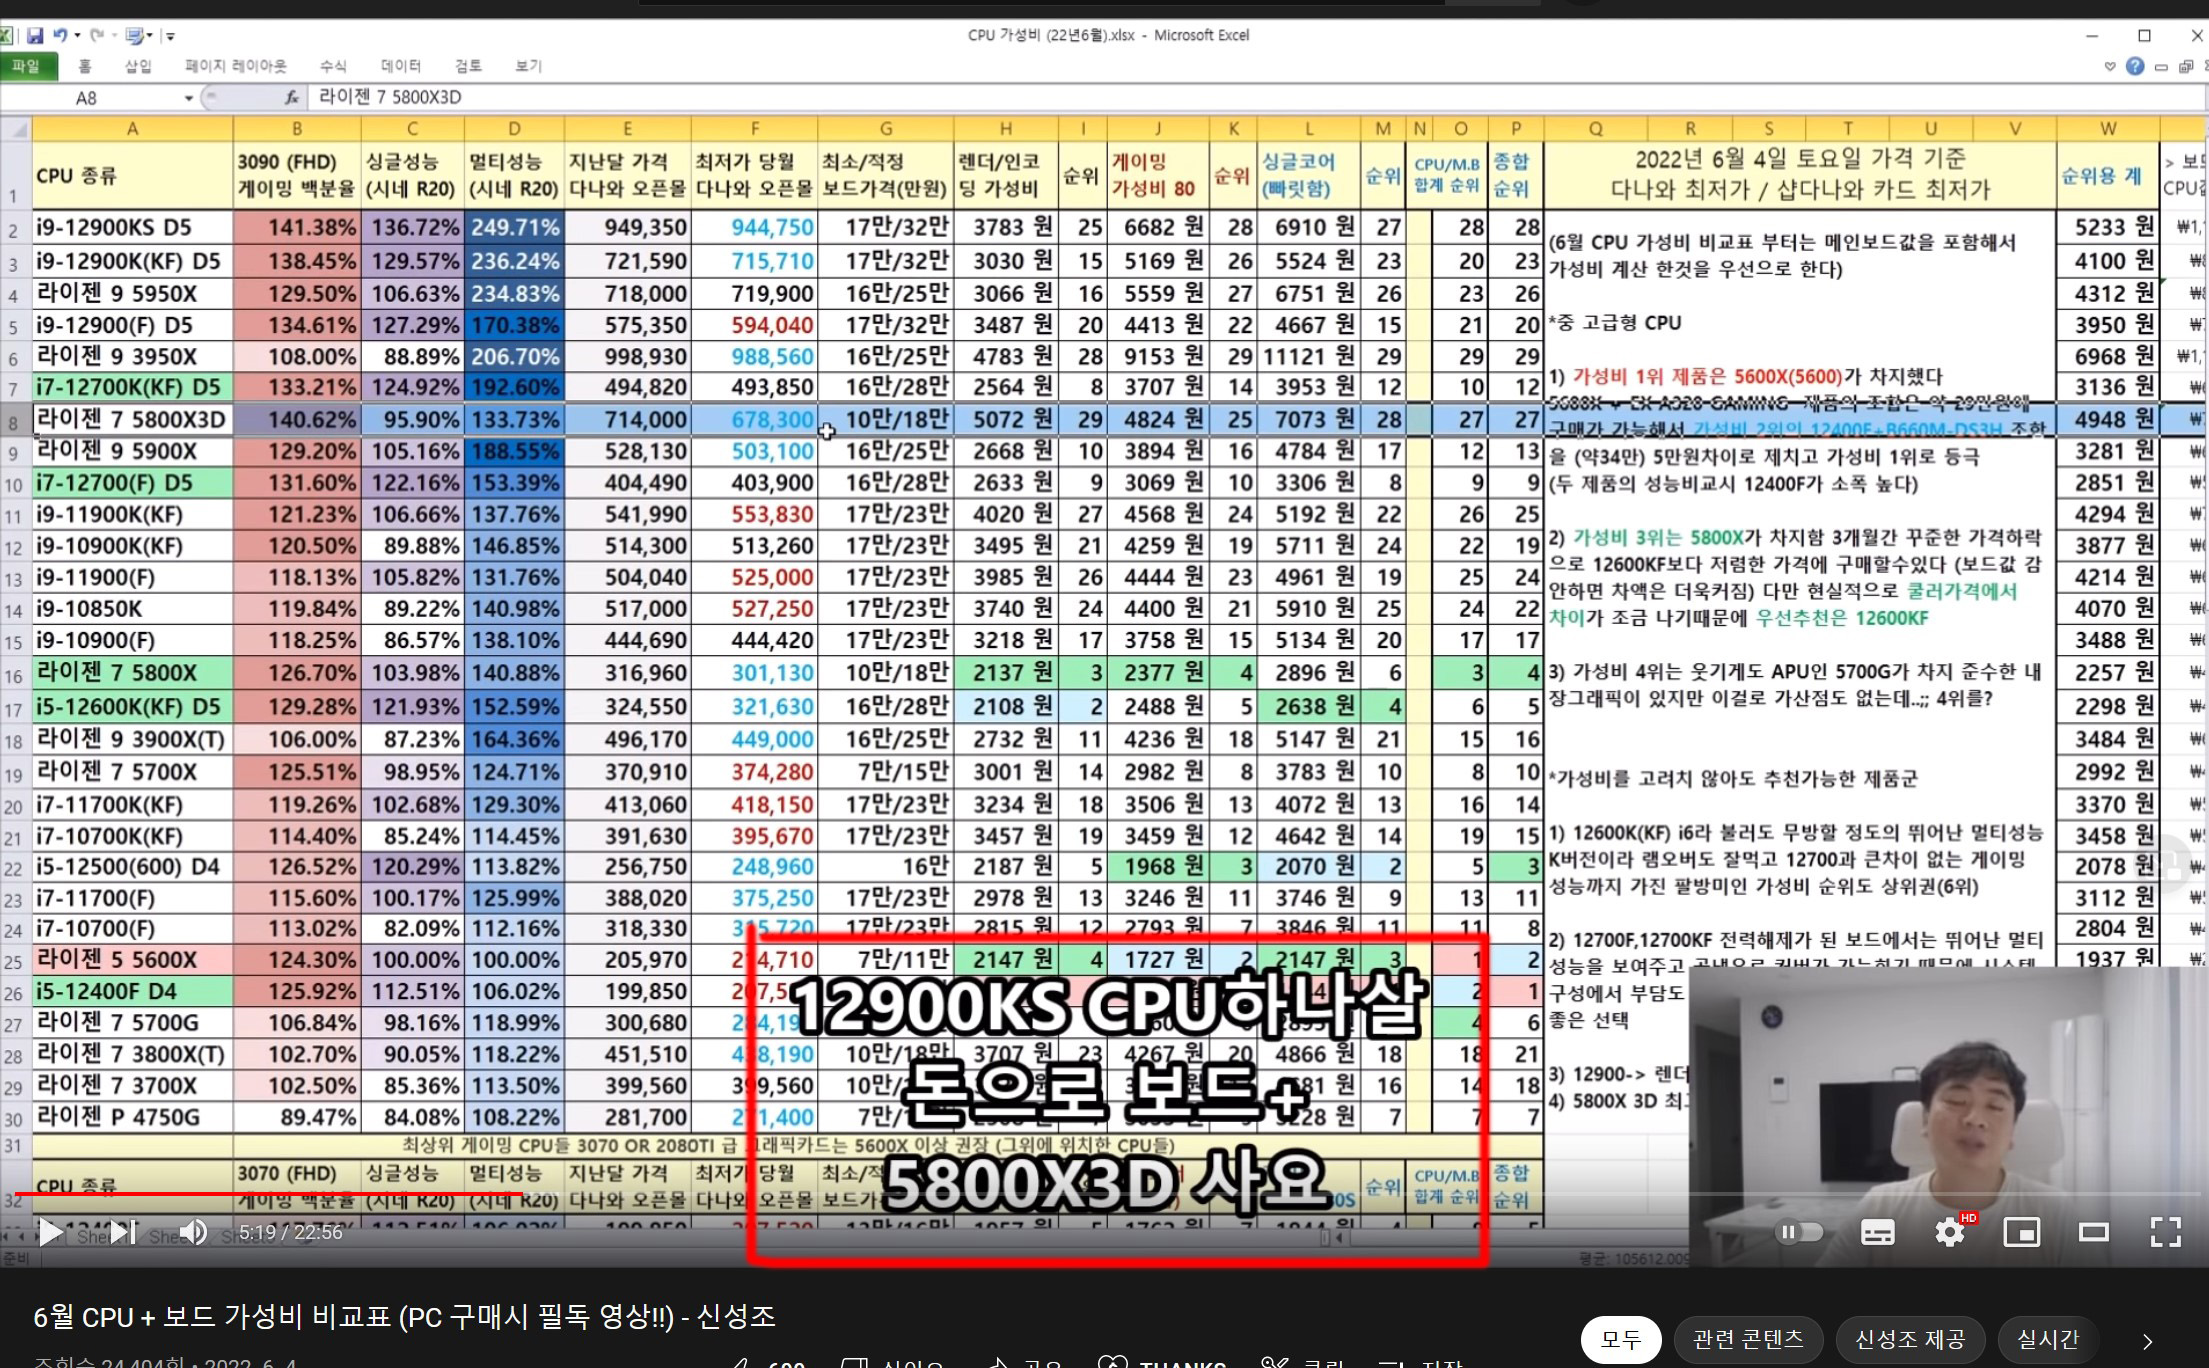Image resolution: width=2209 pixels, height=1368 pixels.
Task: Expand the cell name box dropdown
Action: (188, 98)
